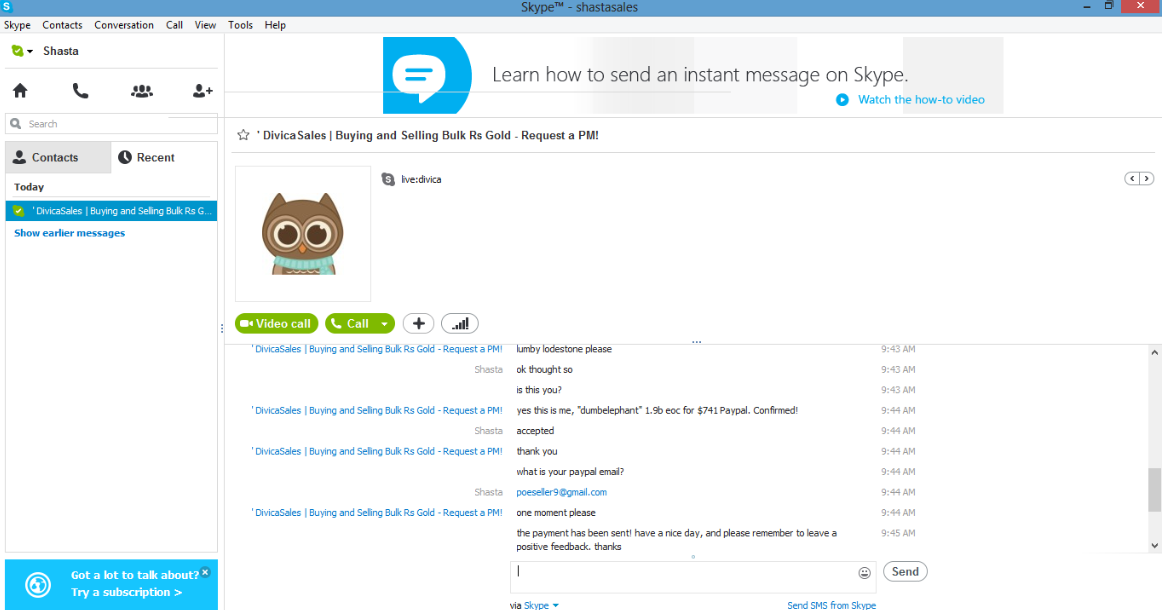Open call quality signal bars button
Viewport: 1162px width, 610px height.
tap(460, 324)
